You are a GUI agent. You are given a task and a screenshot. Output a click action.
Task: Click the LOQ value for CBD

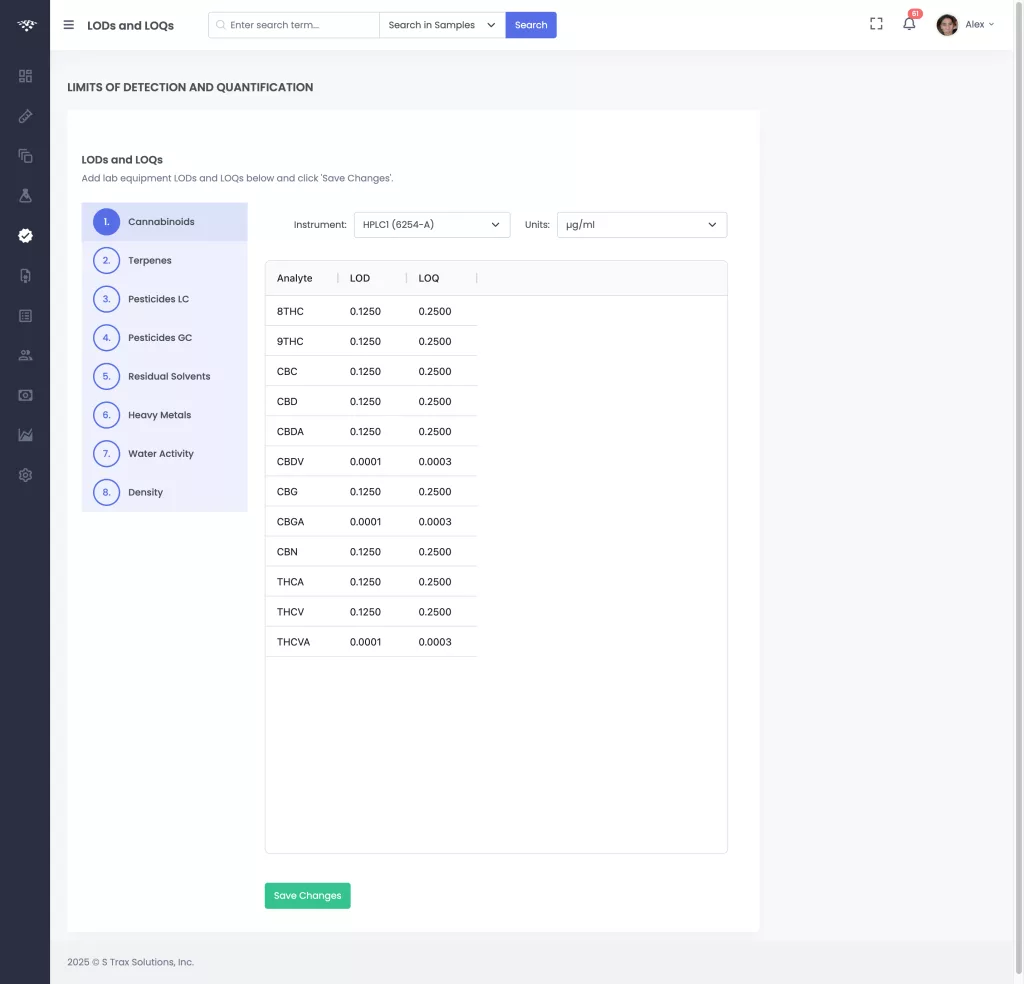pos(435,402)
